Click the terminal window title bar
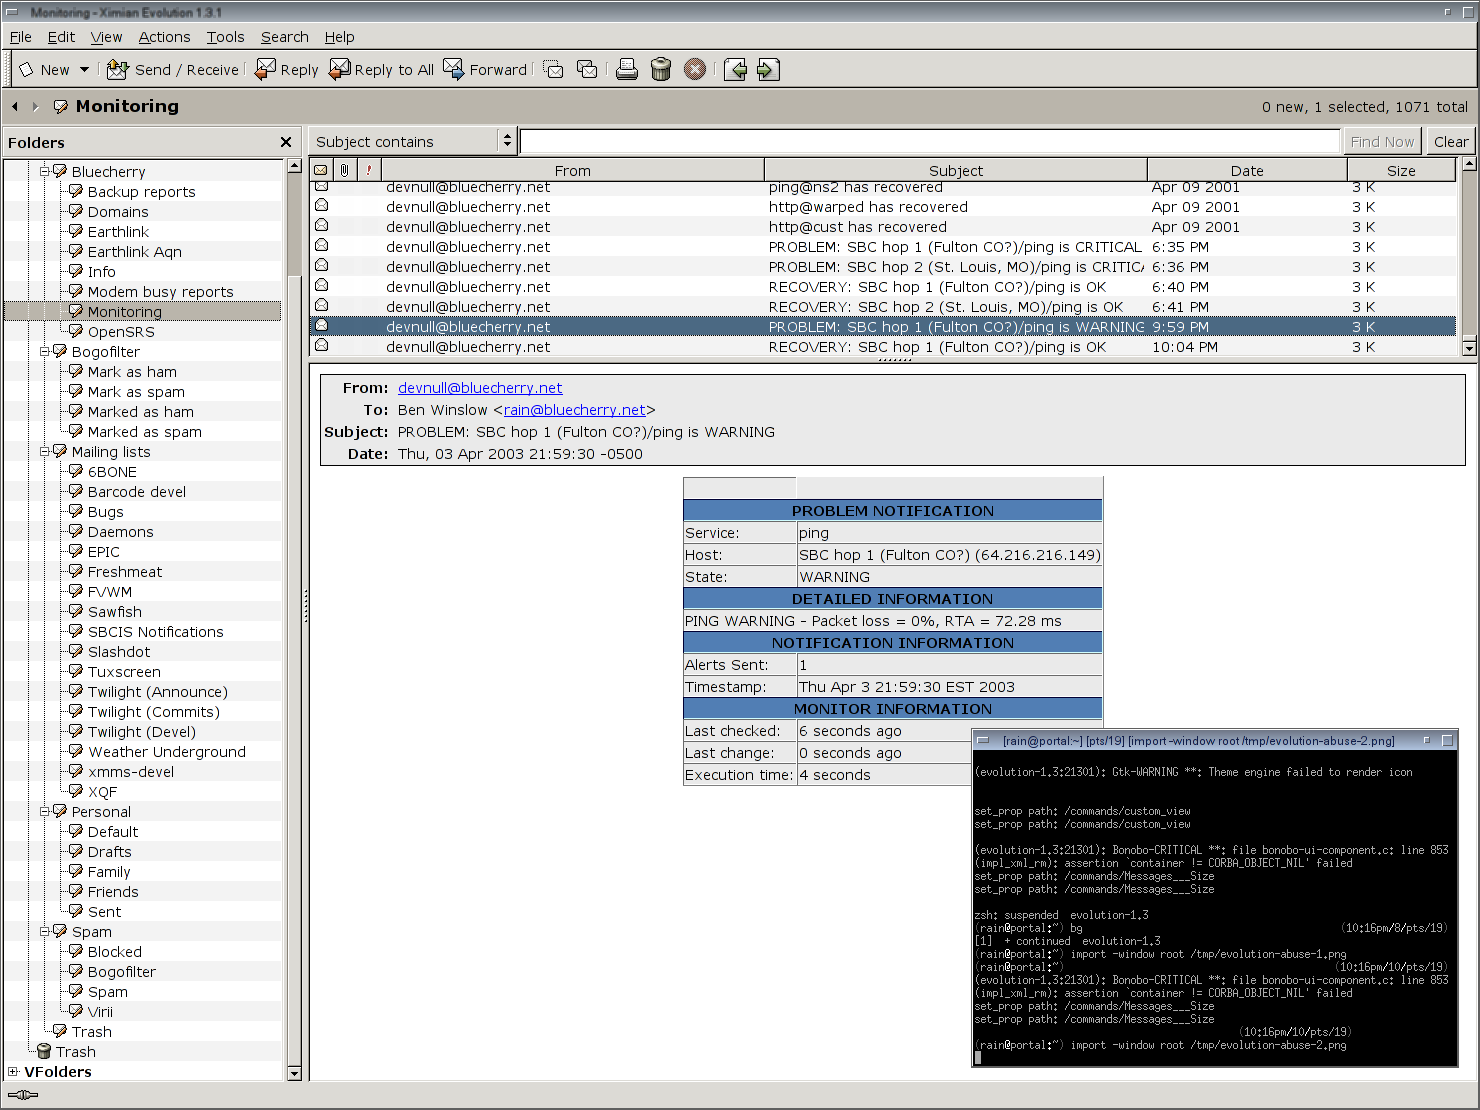The height and width of the screenshot is (1110, 1480). 1214,740
